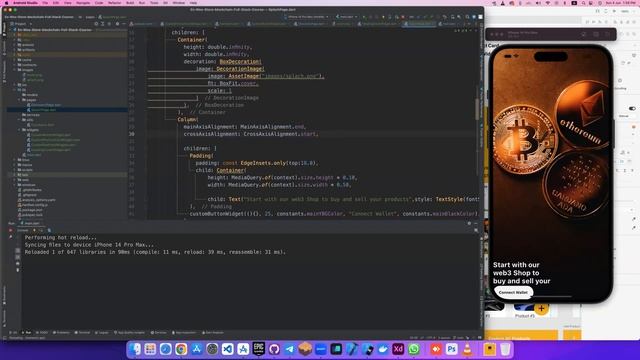Click the Expand All icon in Project panel

(x=102, y=24)
